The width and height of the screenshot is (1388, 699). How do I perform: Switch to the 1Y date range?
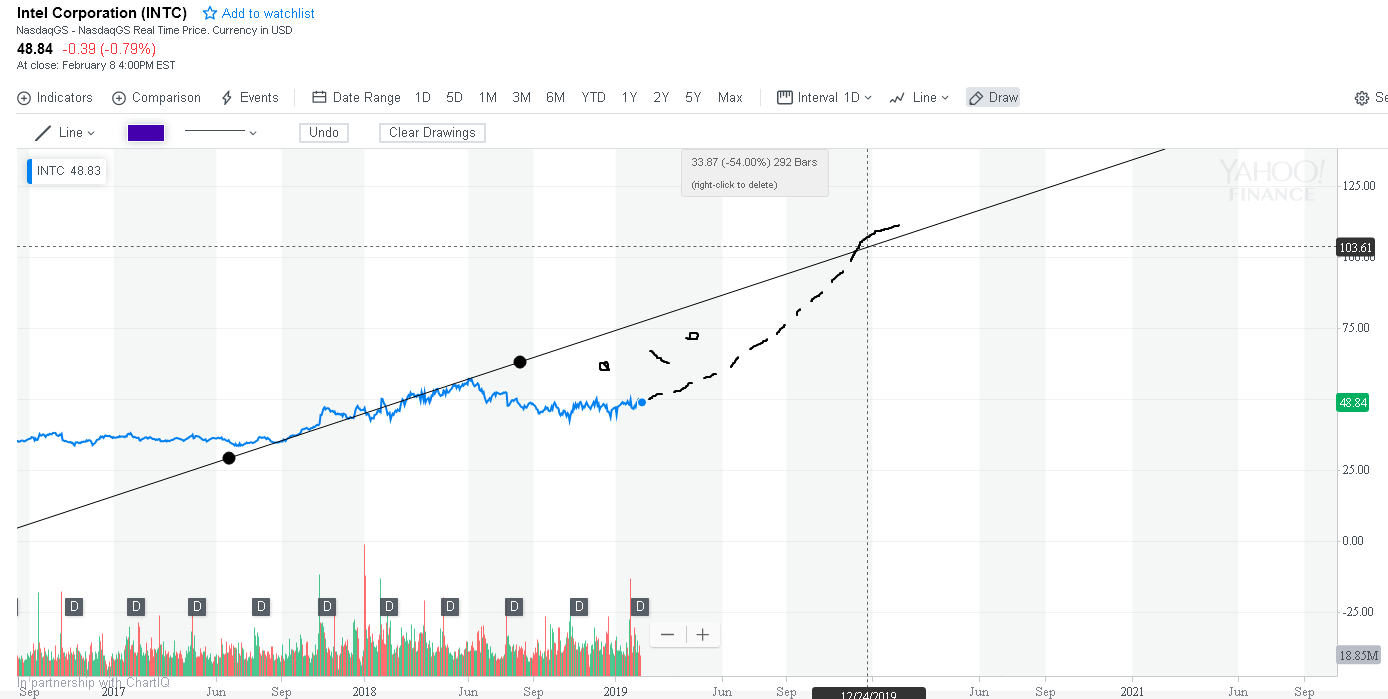point(627,97)
